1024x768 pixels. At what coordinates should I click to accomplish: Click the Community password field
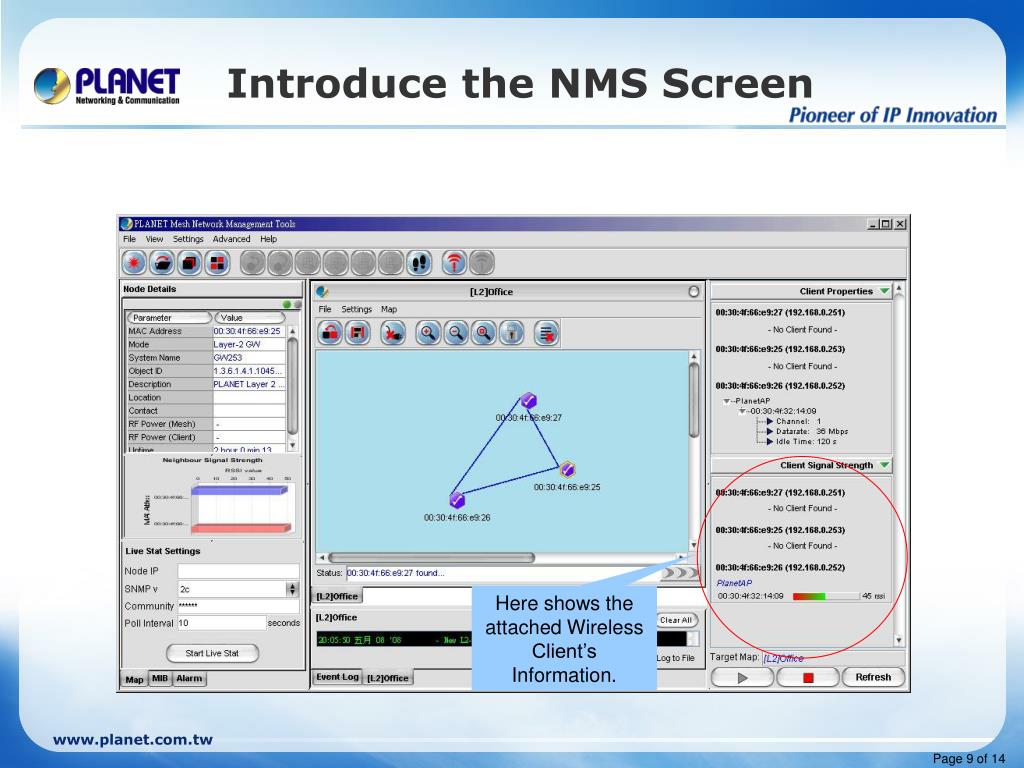tap(238, 606)
